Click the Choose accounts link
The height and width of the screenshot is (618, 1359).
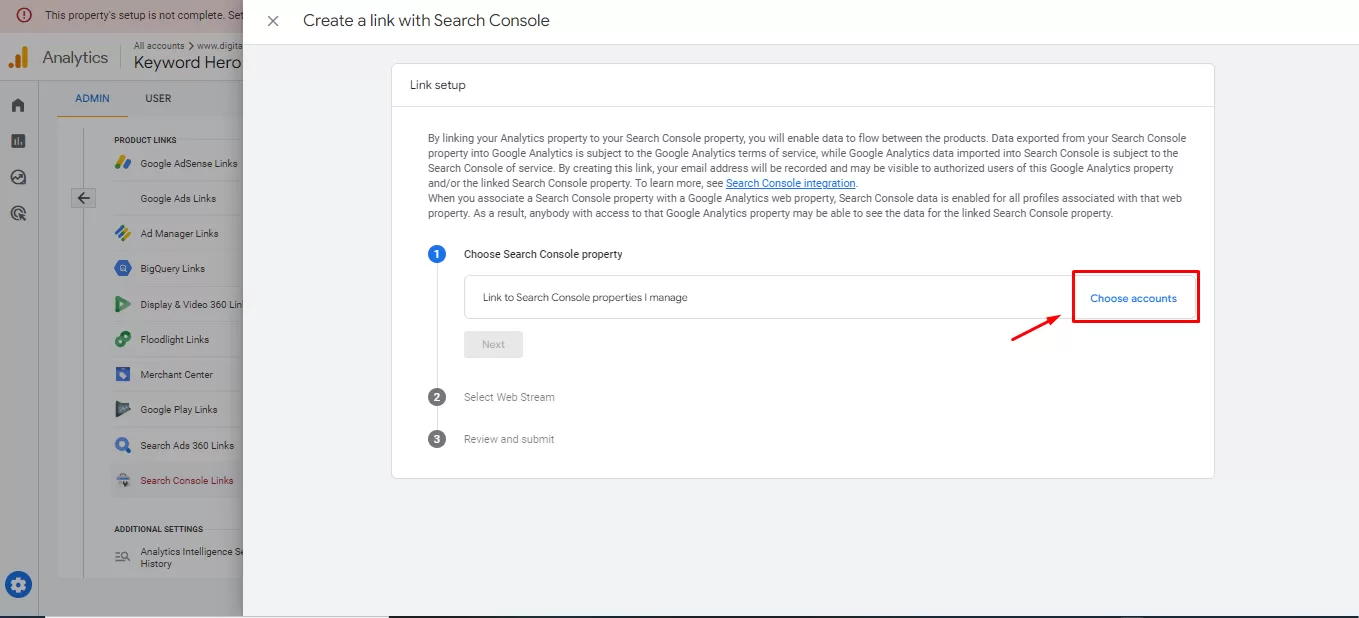(x=1133, y=298)
